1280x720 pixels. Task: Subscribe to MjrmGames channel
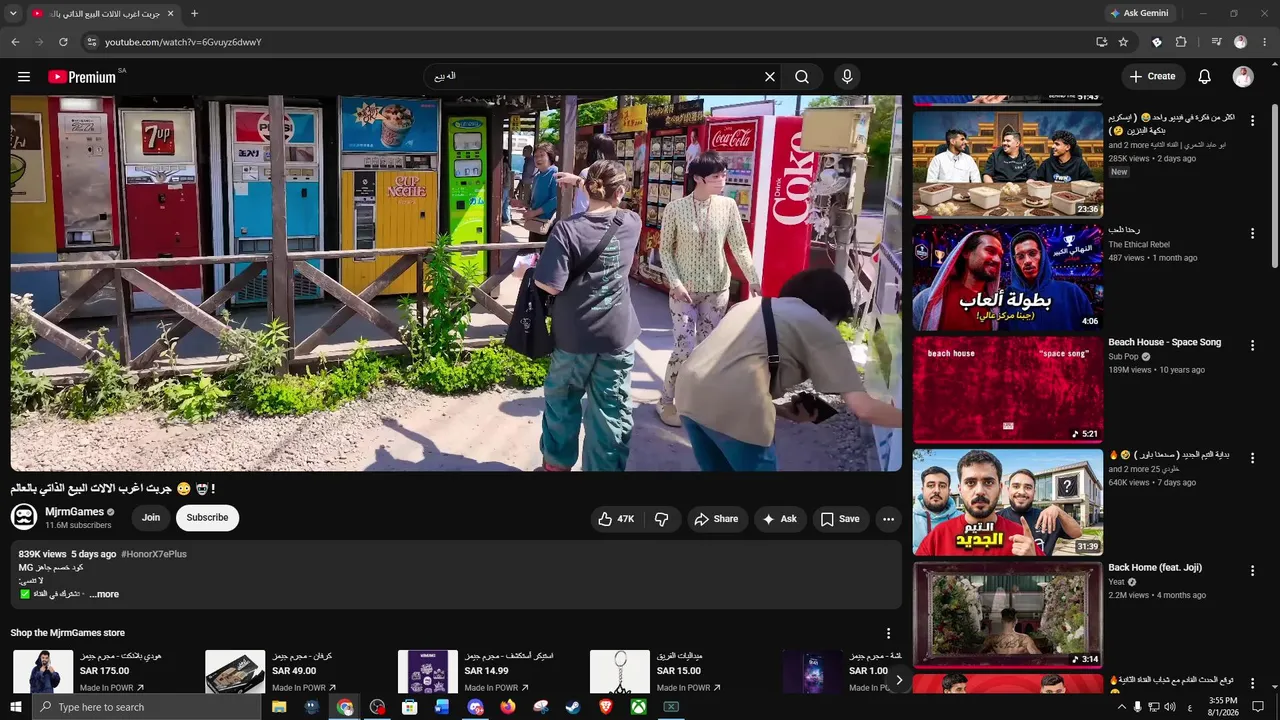pos(207,518)
